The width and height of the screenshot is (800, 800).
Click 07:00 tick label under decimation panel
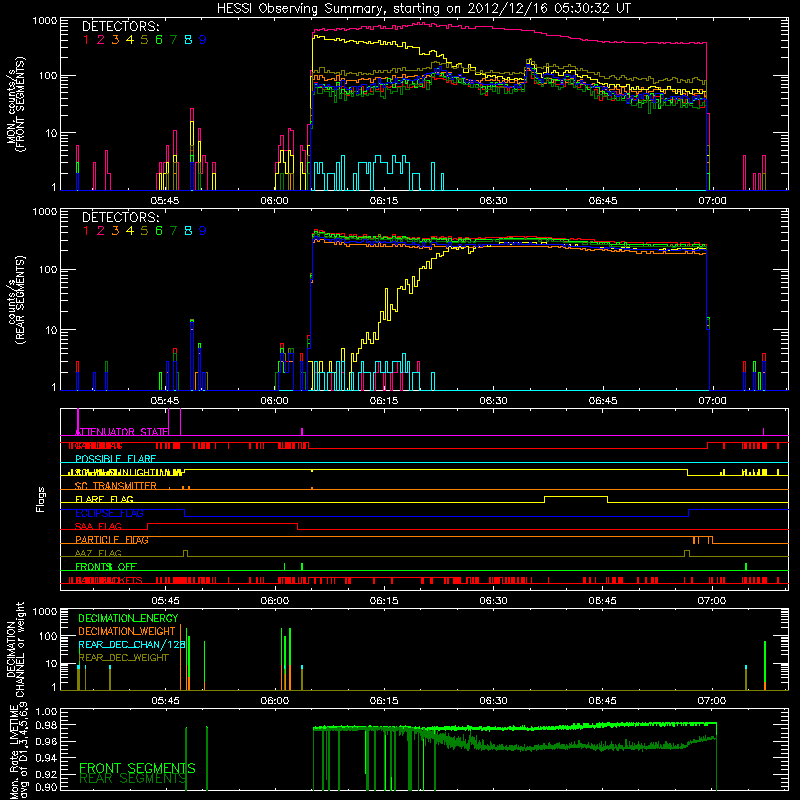click(712, 701)
